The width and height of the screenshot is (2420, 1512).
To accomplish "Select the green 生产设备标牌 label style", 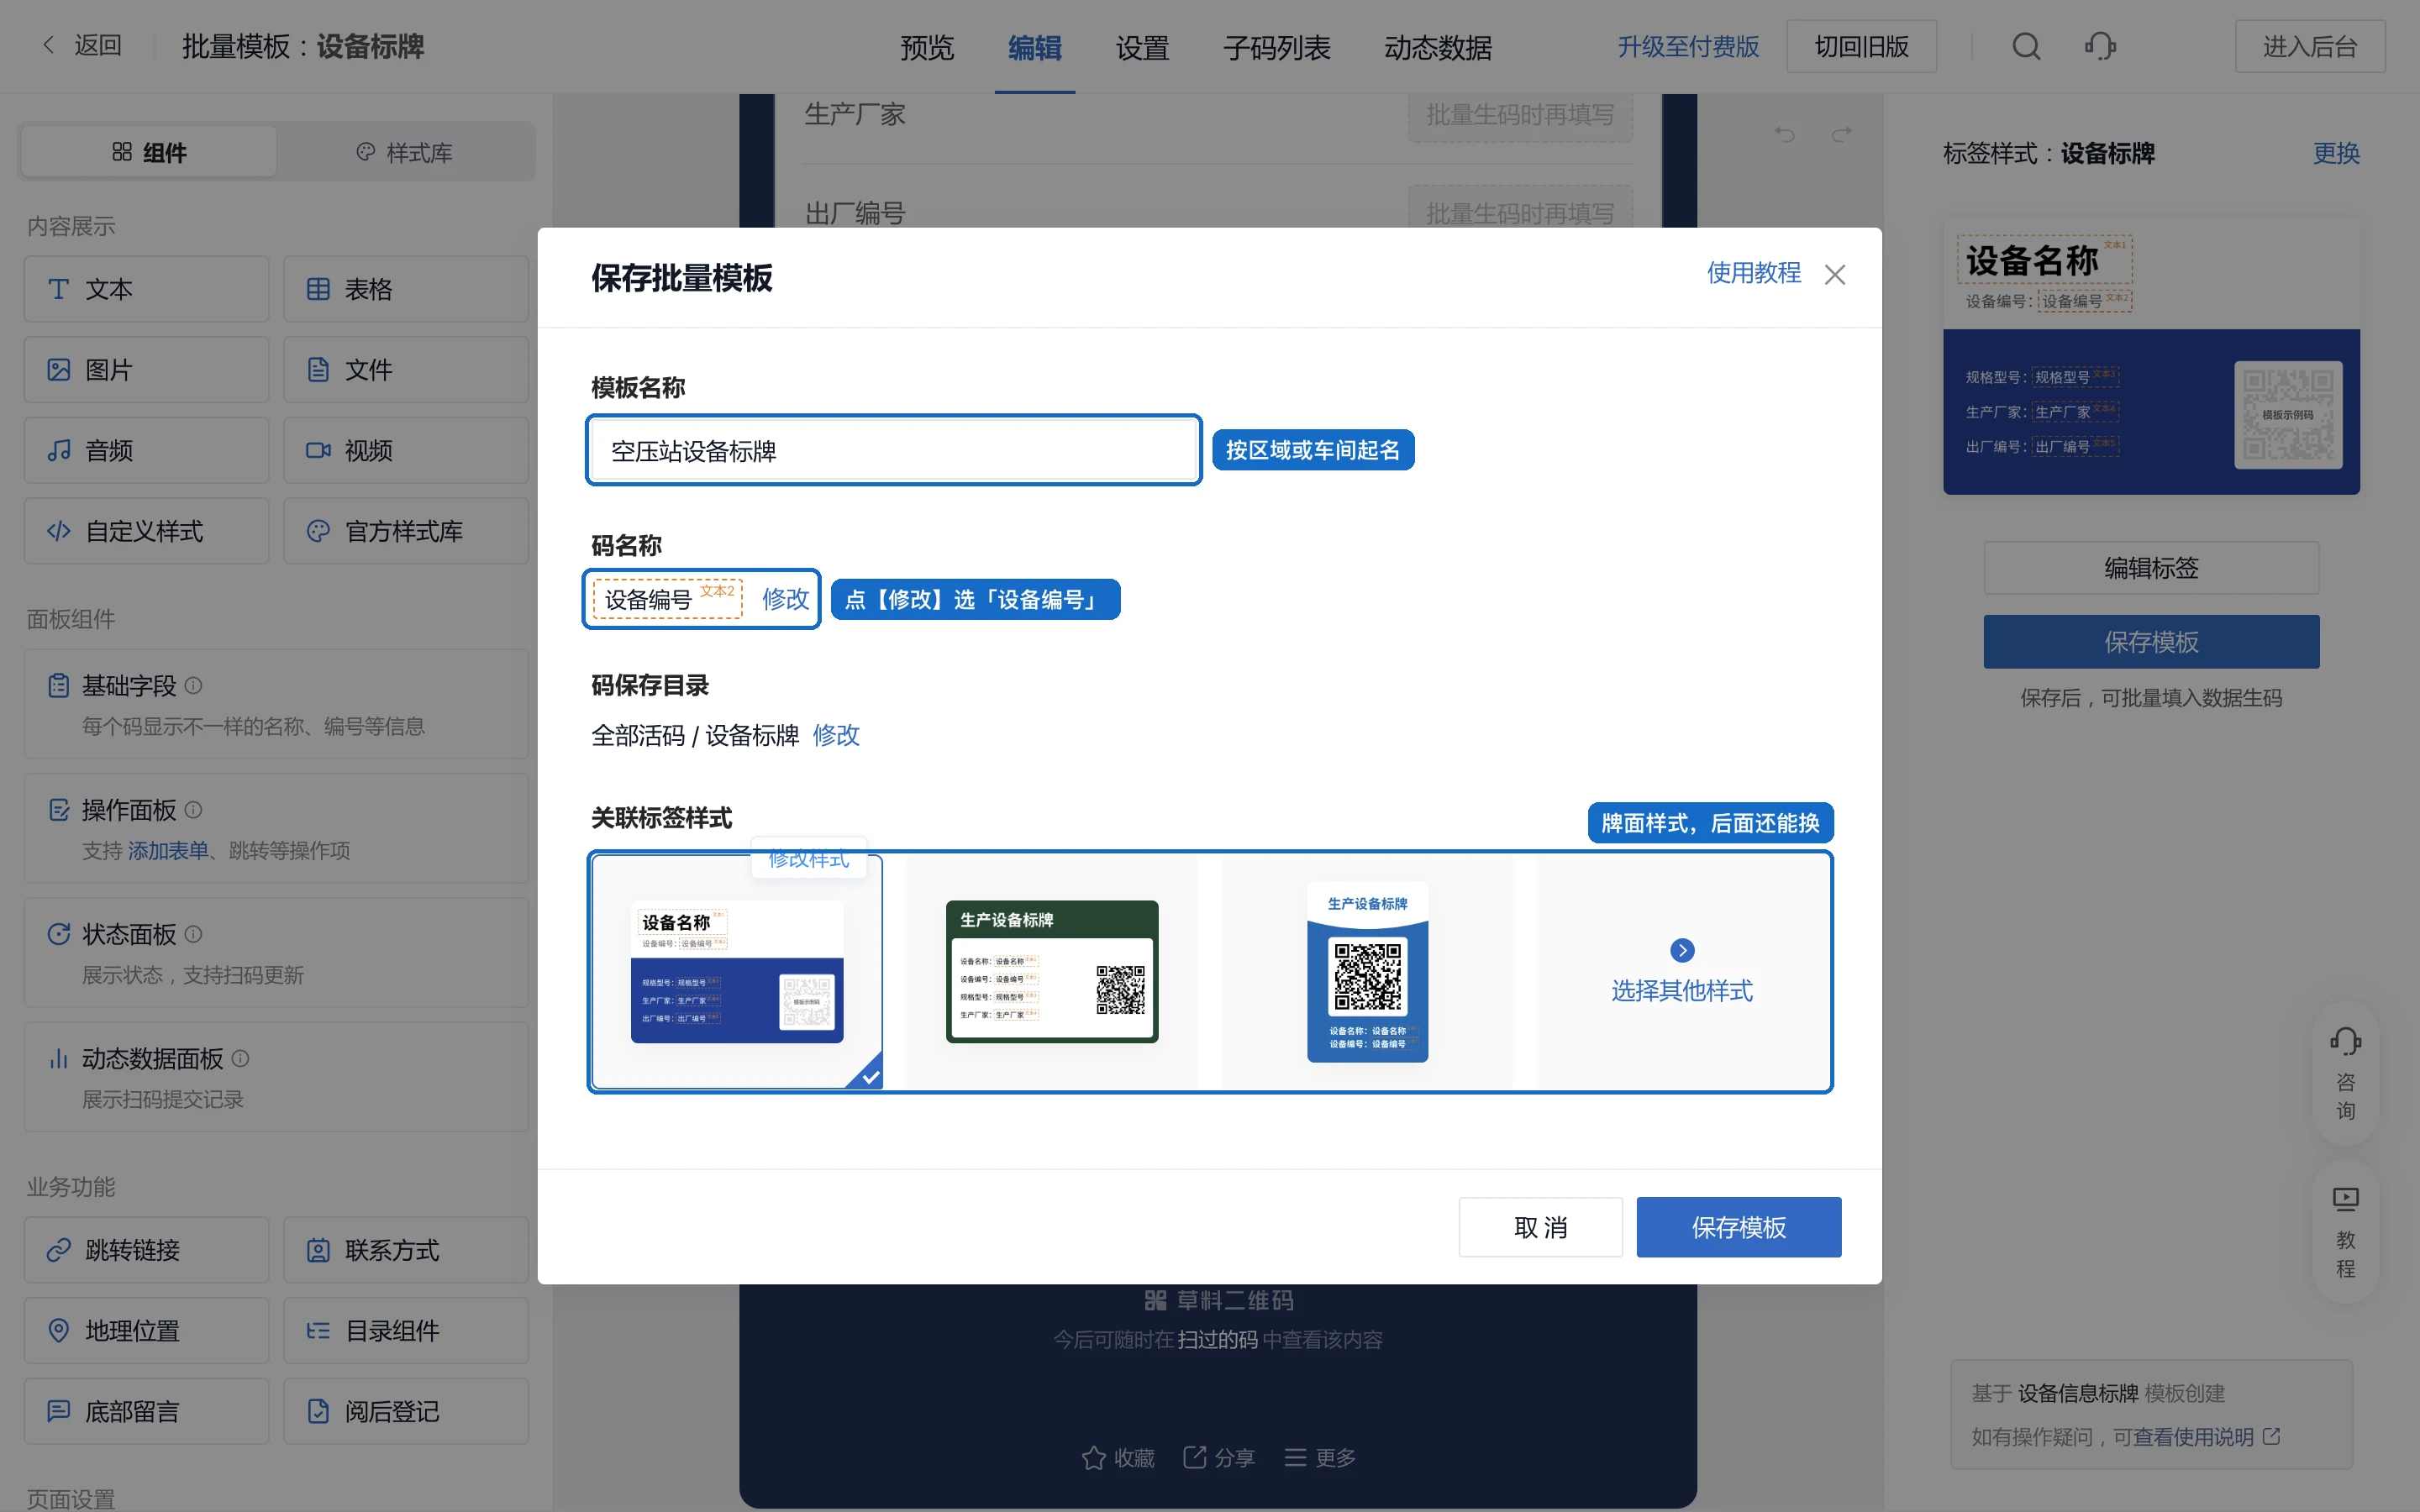I will (x=1052, y=972).
